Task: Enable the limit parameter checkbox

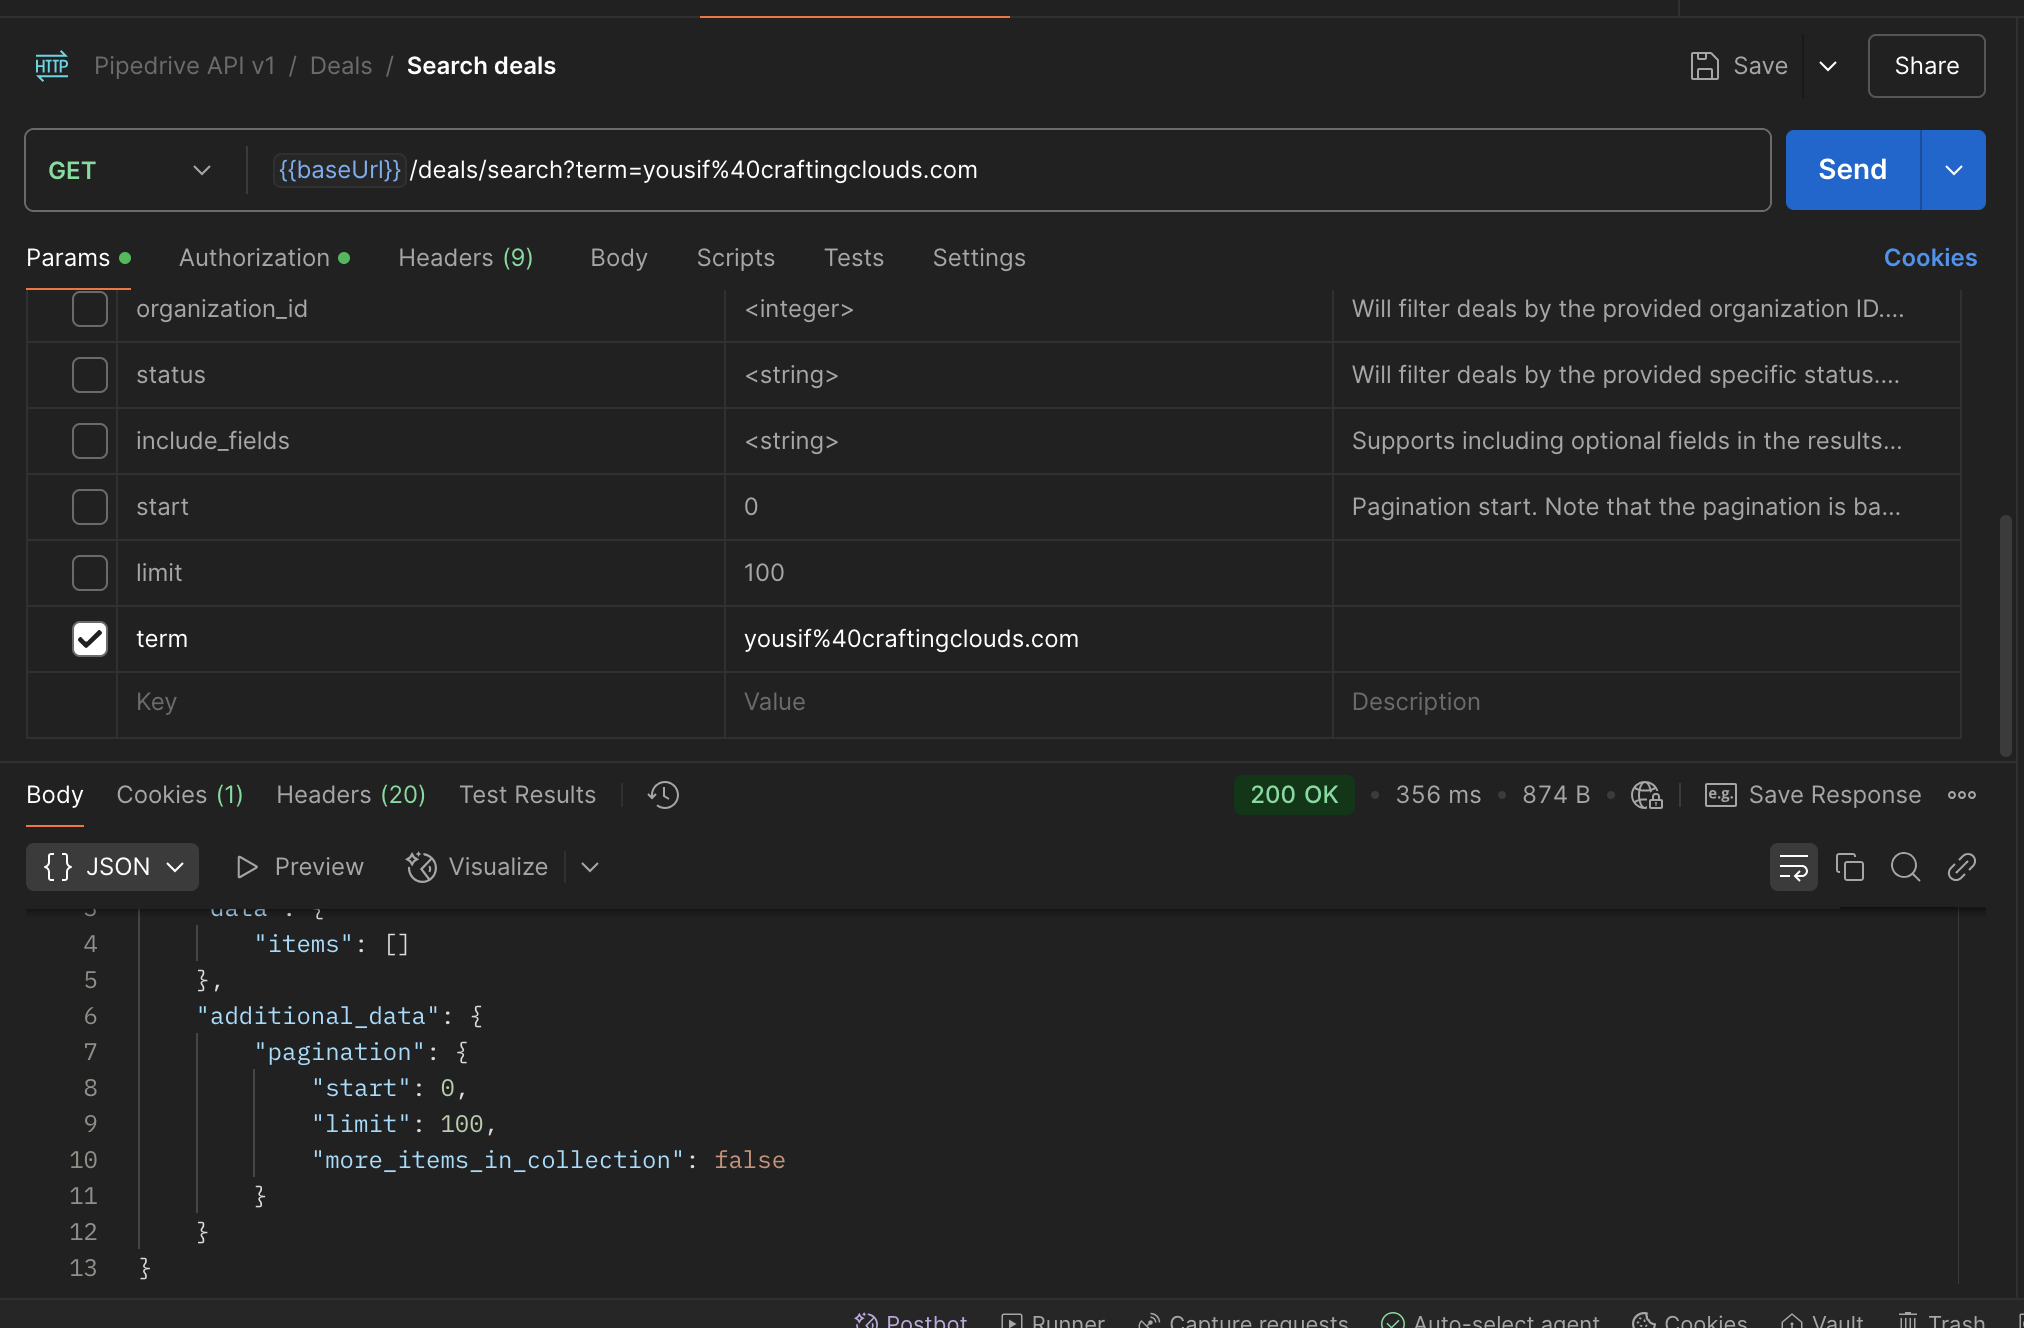Action: [90, 573]
